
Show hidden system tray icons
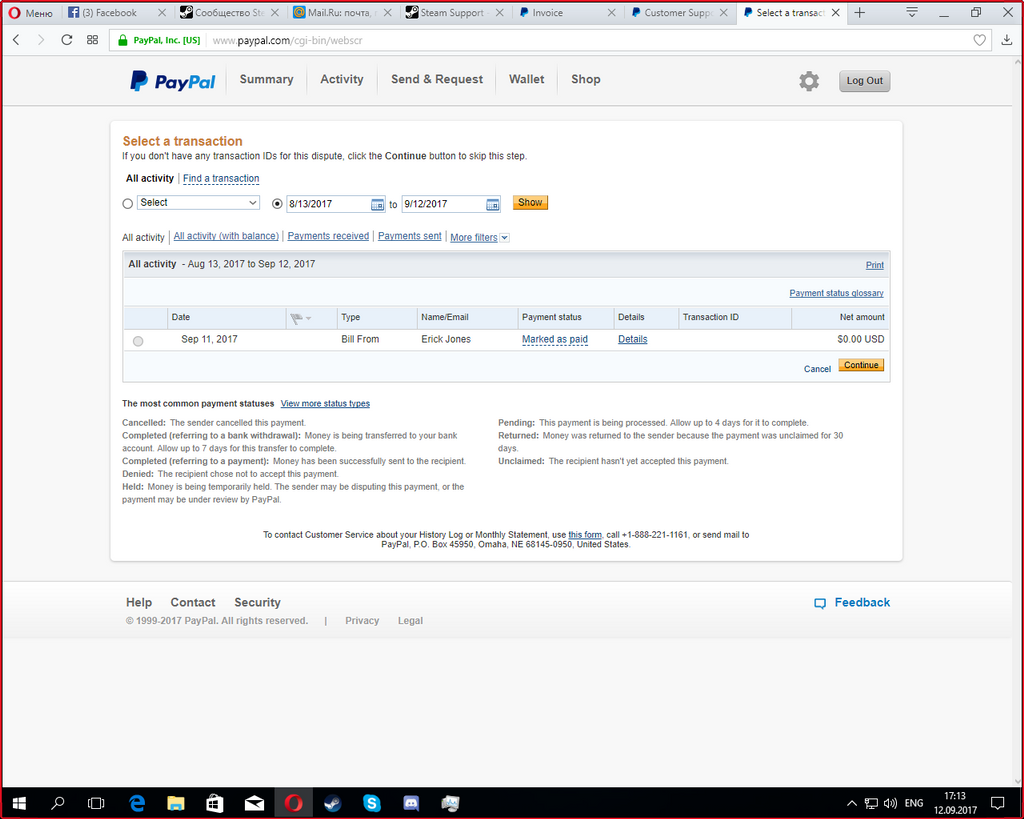(x=852, y=803)
